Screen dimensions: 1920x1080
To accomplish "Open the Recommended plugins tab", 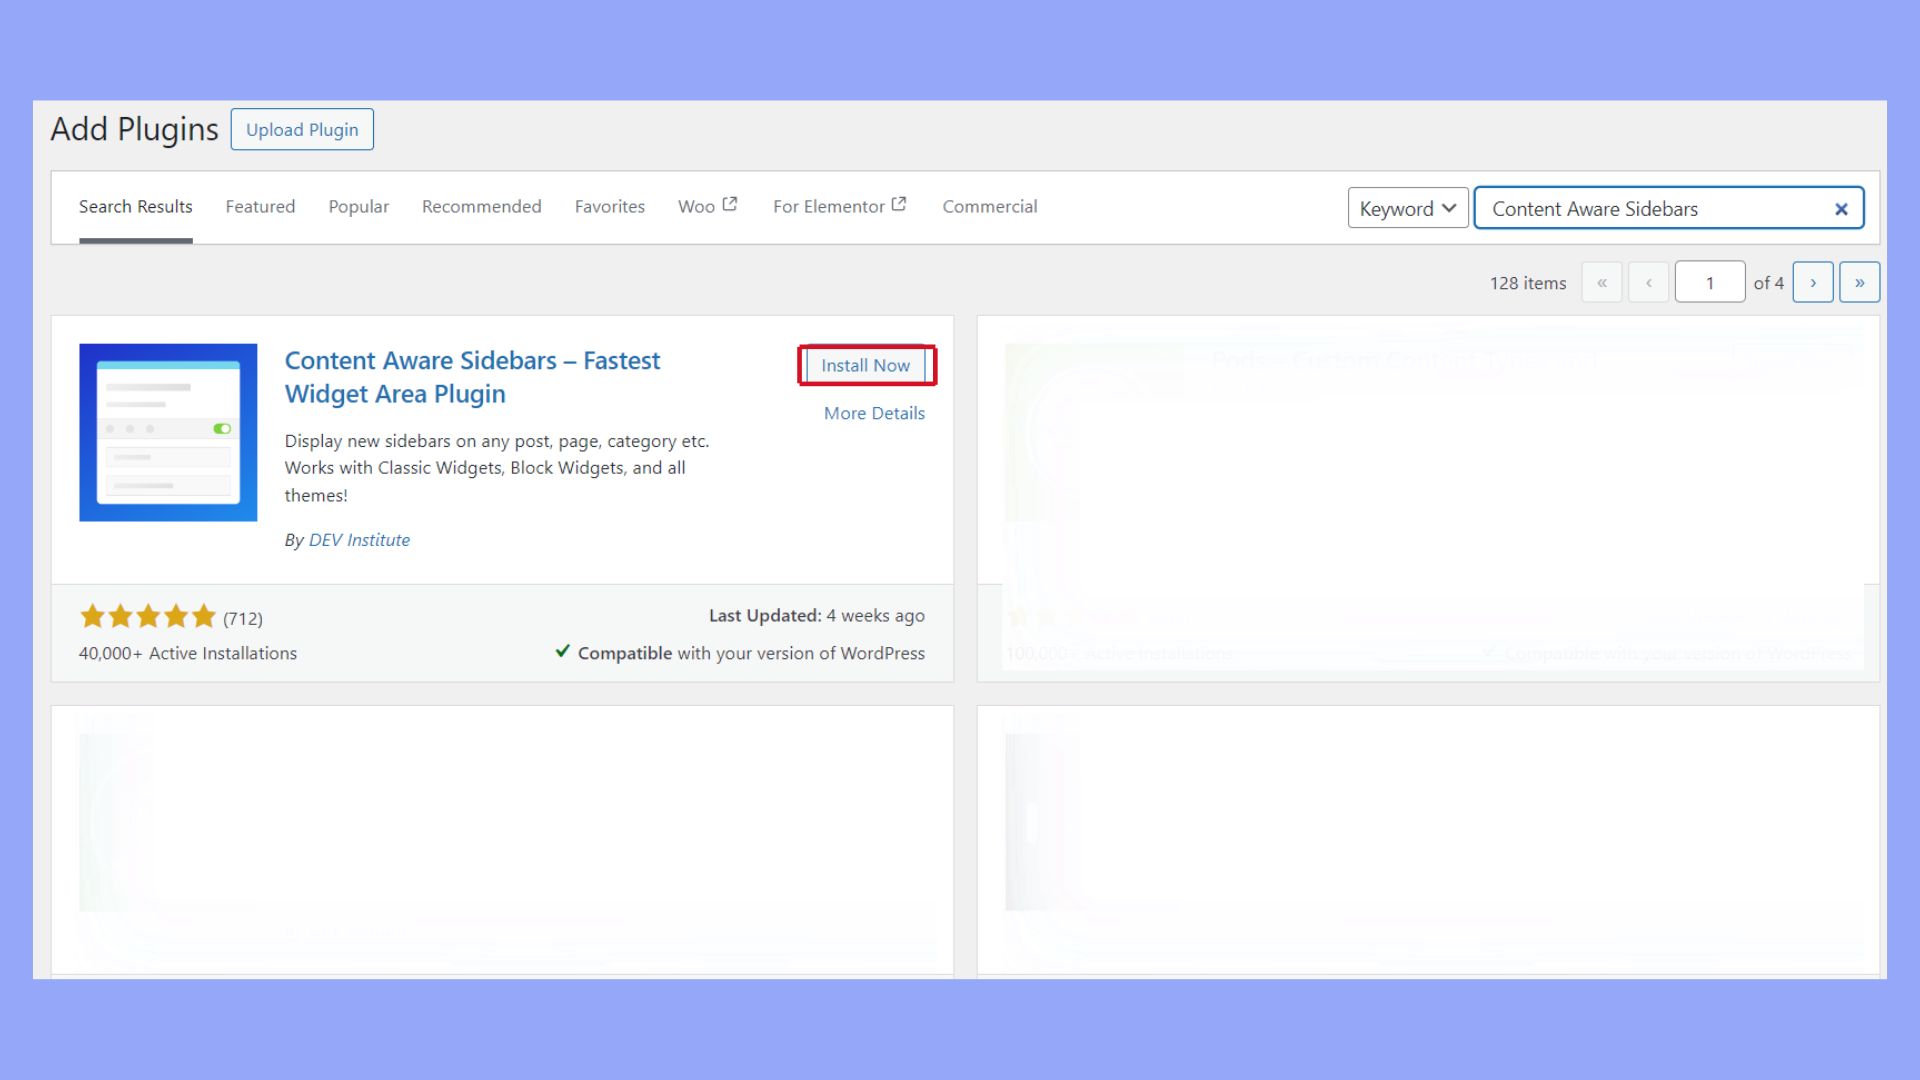I will click(x=481, y=206).
